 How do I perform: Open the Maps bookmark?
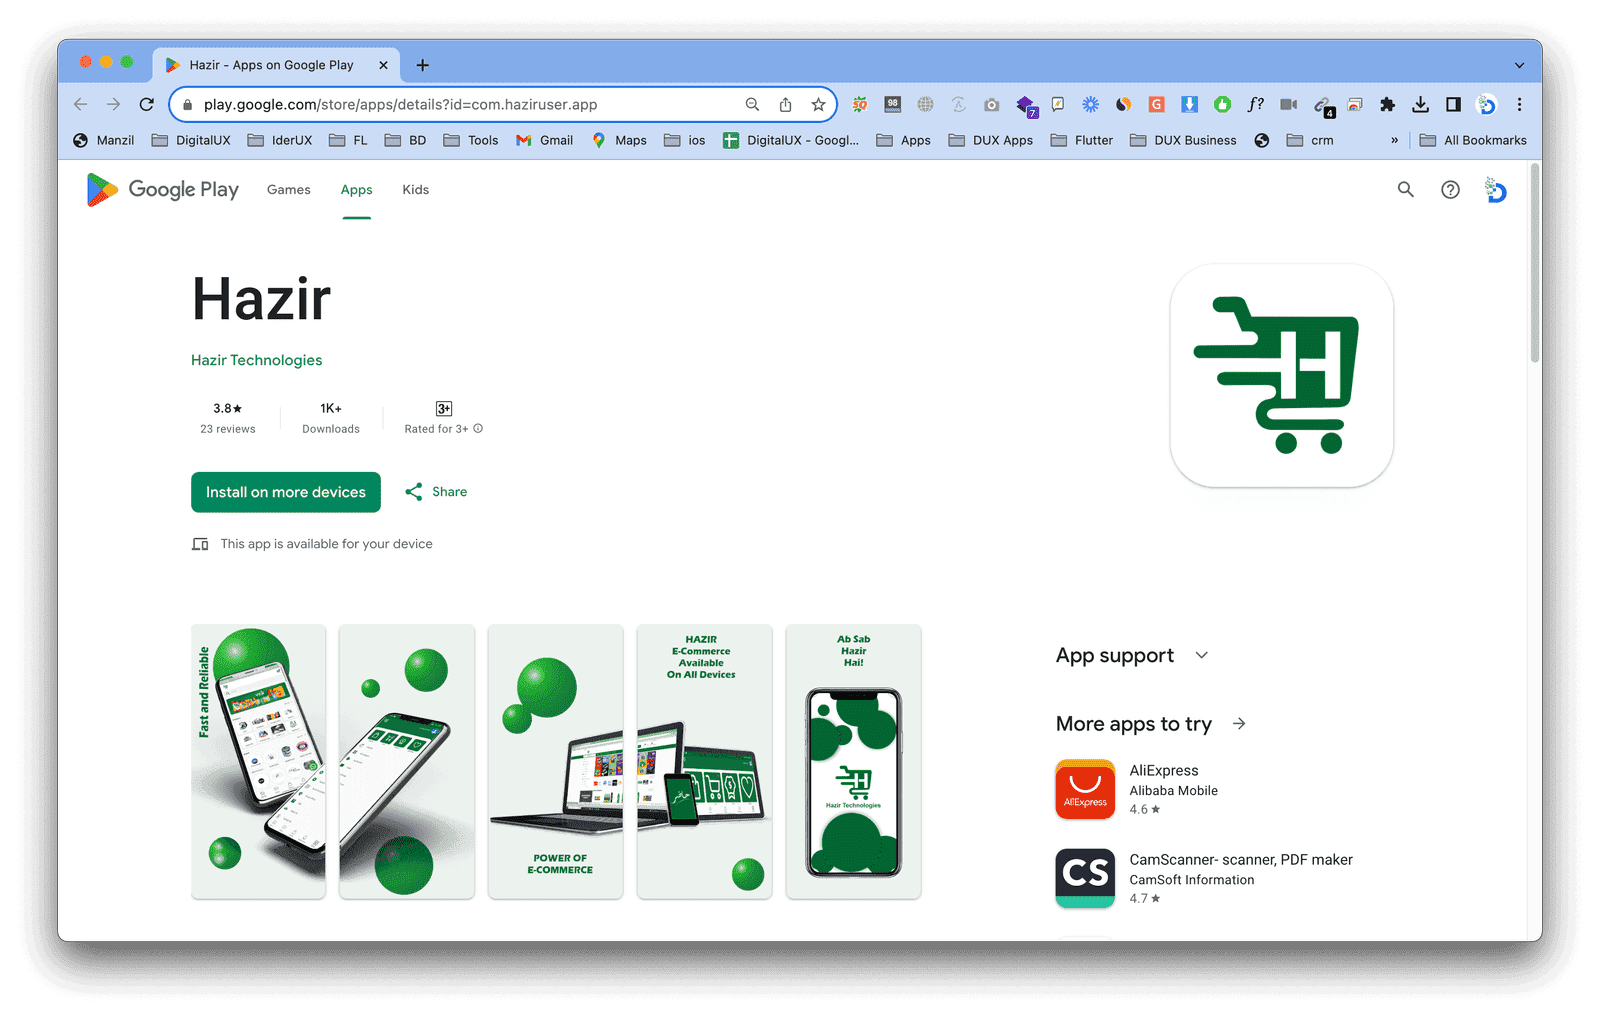point(619,140)
